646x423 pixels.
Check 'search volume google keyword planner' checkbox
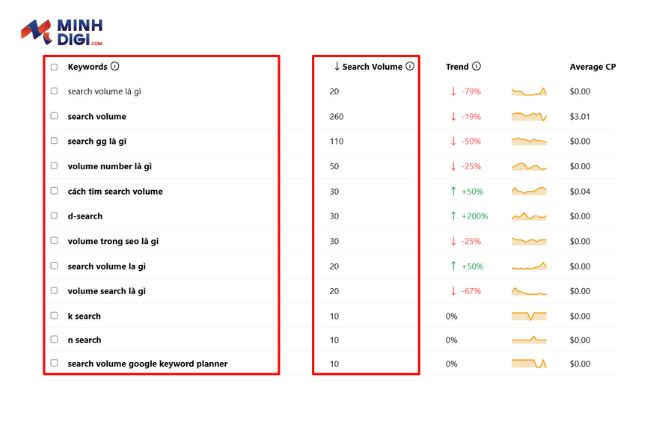54,363
